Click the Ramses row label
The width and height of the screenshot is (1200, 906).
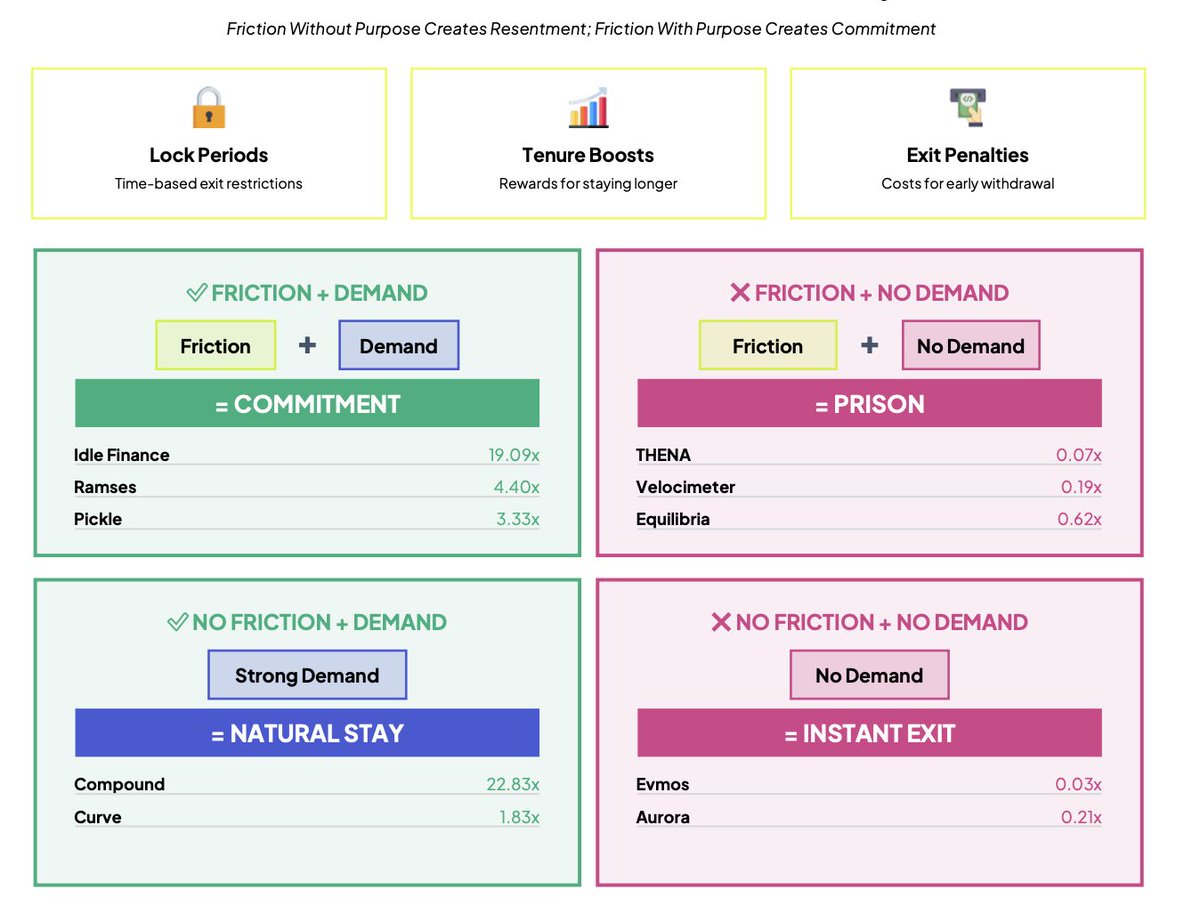[105, 487]
